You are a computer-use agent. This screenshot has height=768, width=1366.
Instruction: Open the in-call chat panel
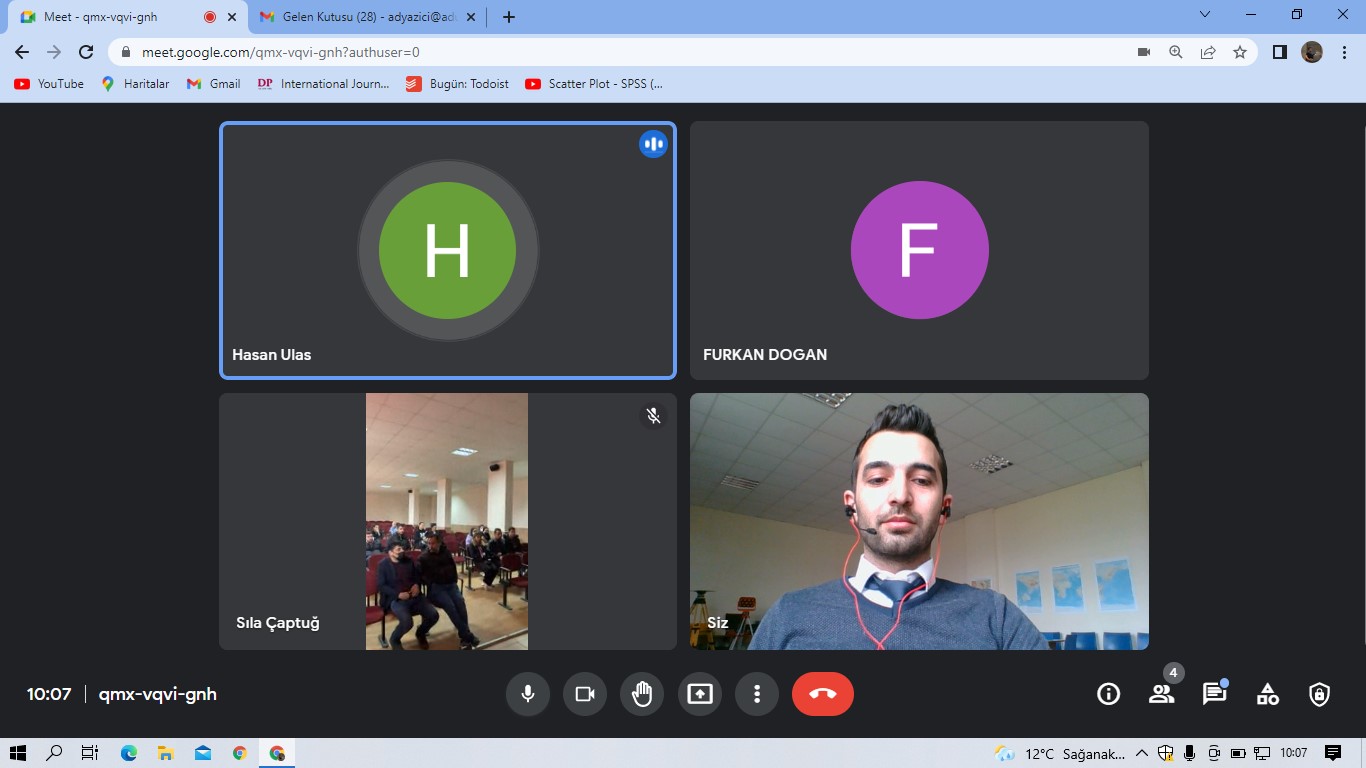(x=1214, y=694)
